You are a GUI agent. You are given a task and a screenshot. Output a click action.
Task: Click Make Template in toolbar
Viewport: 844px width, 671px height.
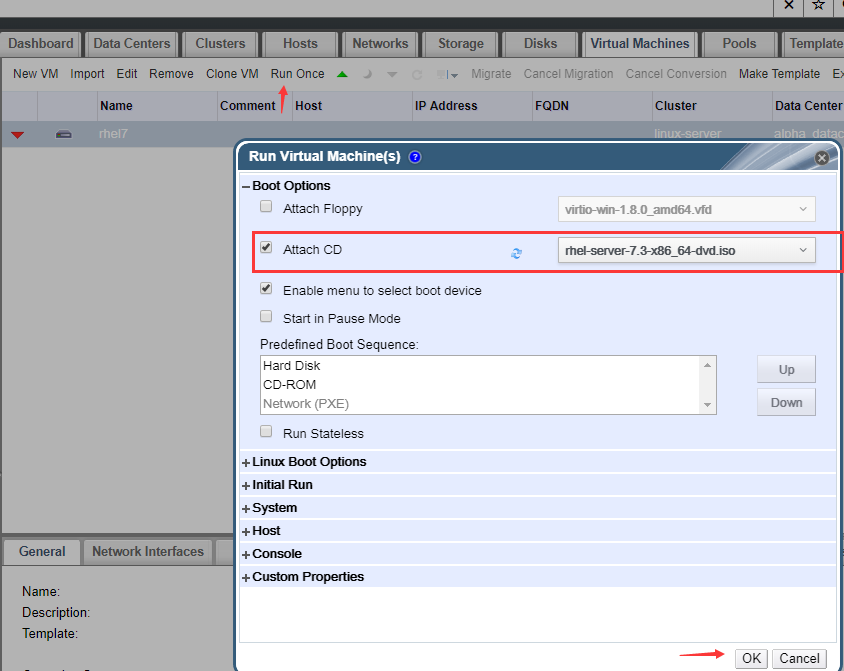point(779,74)
